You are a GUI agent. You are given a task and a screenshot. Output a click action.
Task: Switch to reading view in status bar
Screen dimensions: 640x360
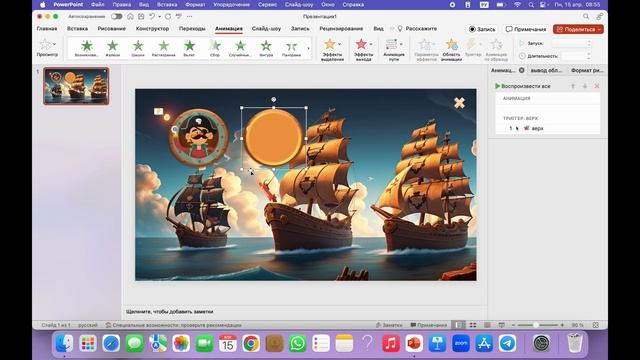487,325
